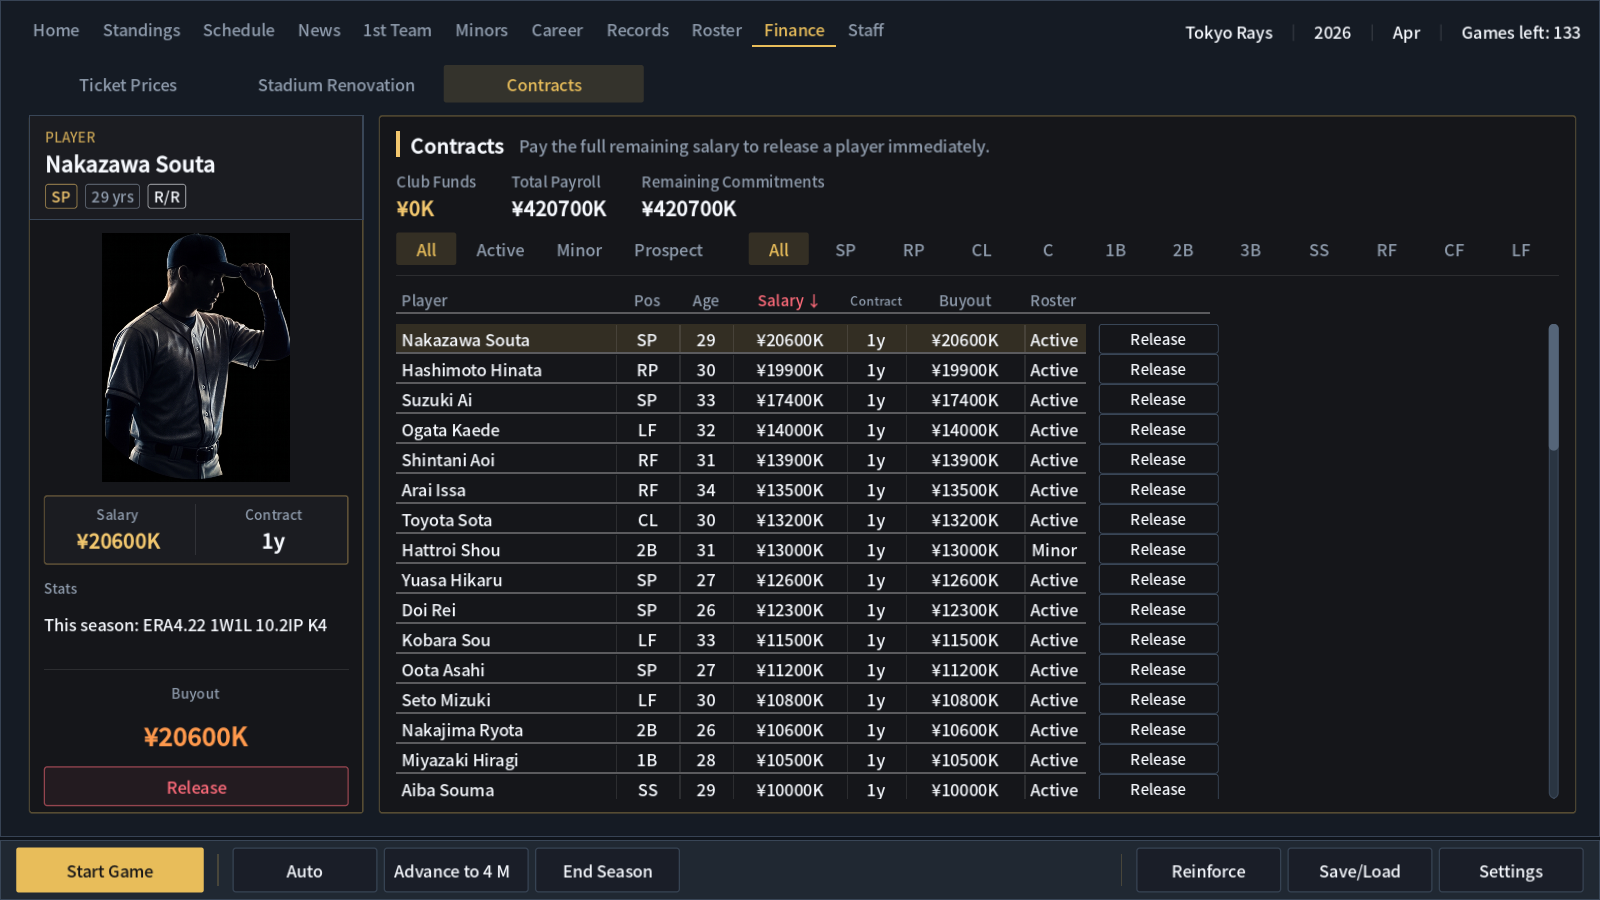1600x900 pixels.
Task: Click the contracts list scrollbar
Action: (x=1553, y=387)
